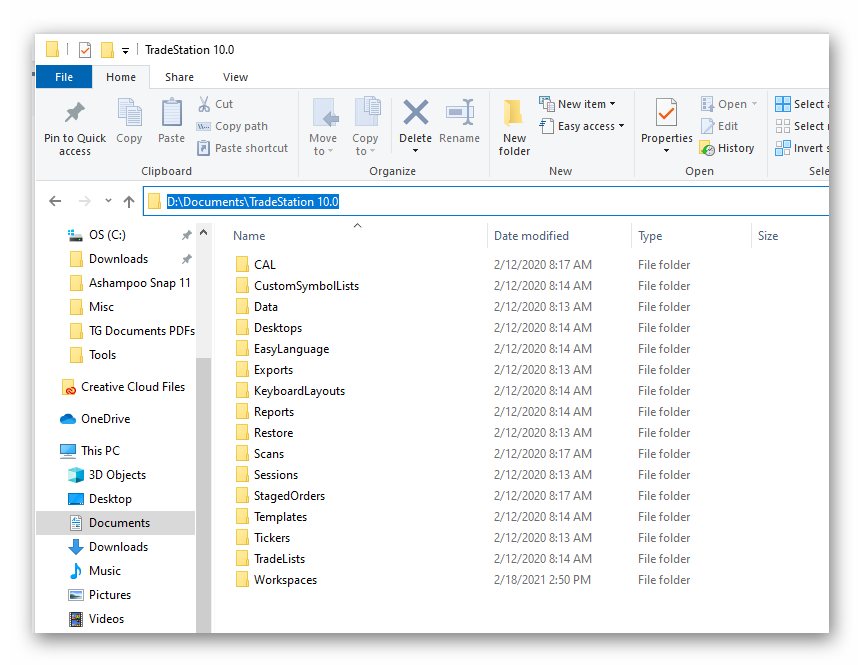Create a New folder
Screen dimensions: 861x665
coord(514,127)
